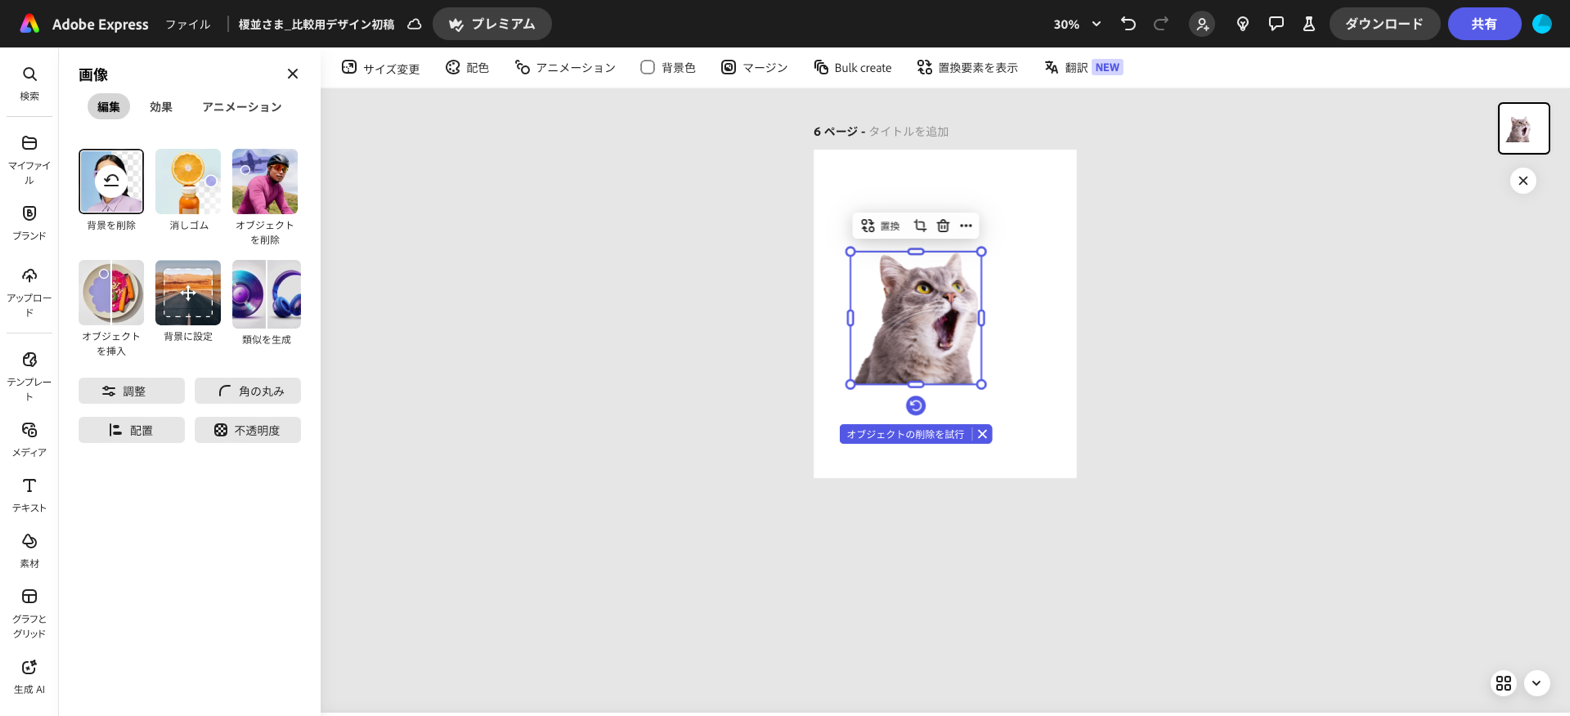The image size is (1570, 716).
Task: Delete the selected cat image
Action: point(943,226)
